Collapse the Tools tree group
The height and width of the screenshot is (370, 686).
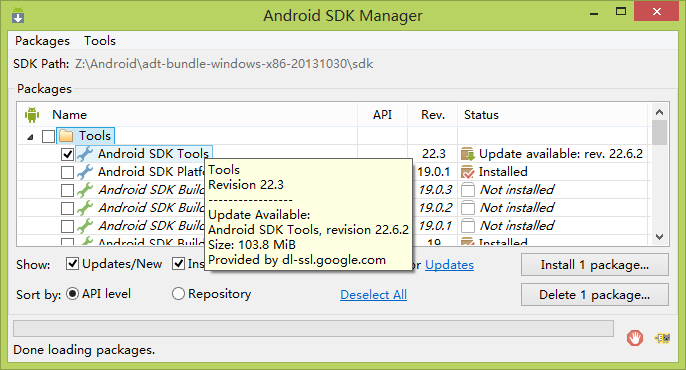coord(30,137)
